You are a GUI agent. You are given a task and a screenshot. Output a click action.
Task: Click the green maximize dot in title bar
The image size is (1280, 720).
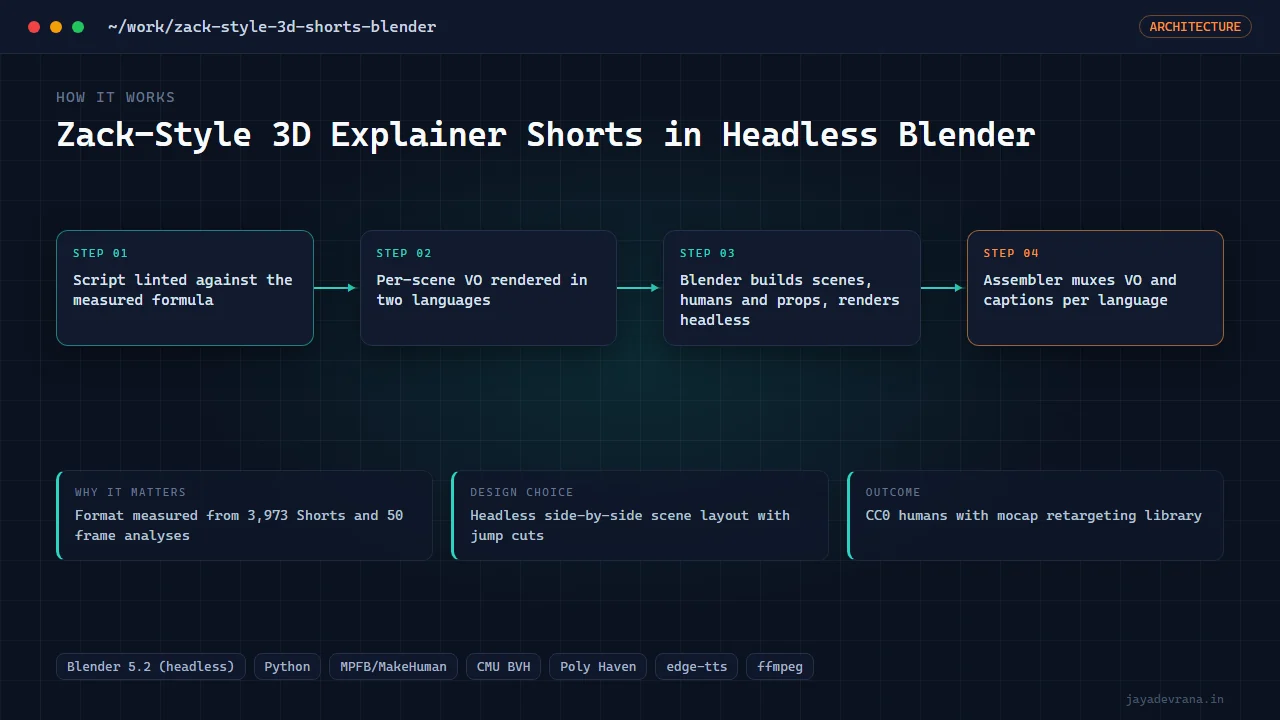click(78, 27)
